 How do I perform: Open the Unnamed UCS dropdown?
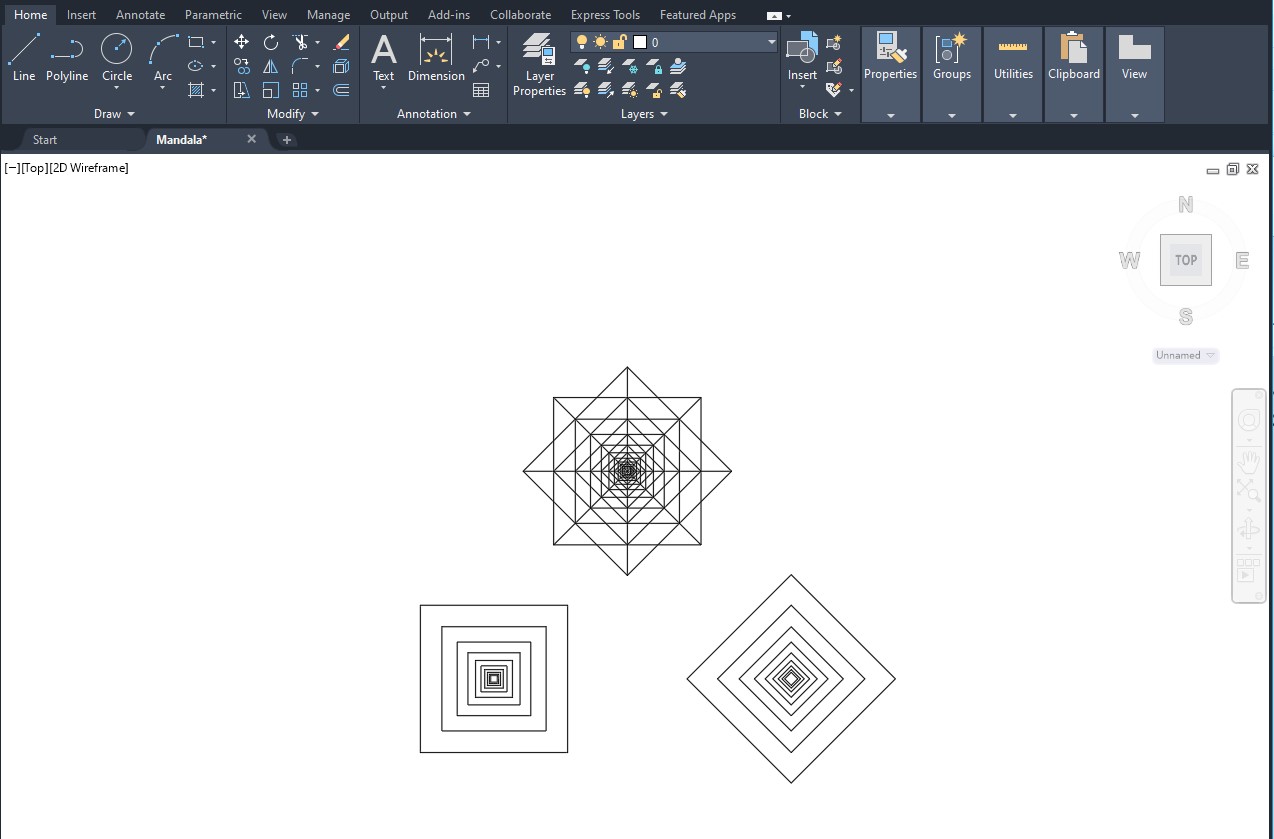coord(1185,355)
